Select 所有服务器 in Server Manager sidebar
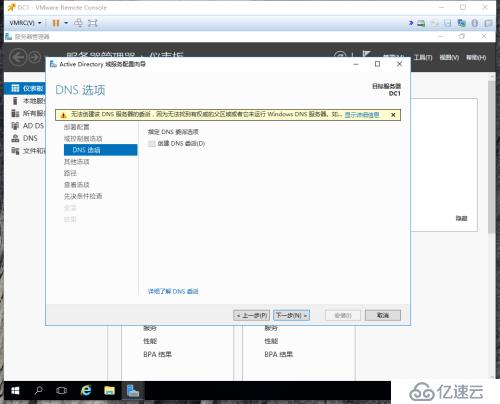Screen dimensions: 500x404 pyautogui.click(x=25, y=113)
